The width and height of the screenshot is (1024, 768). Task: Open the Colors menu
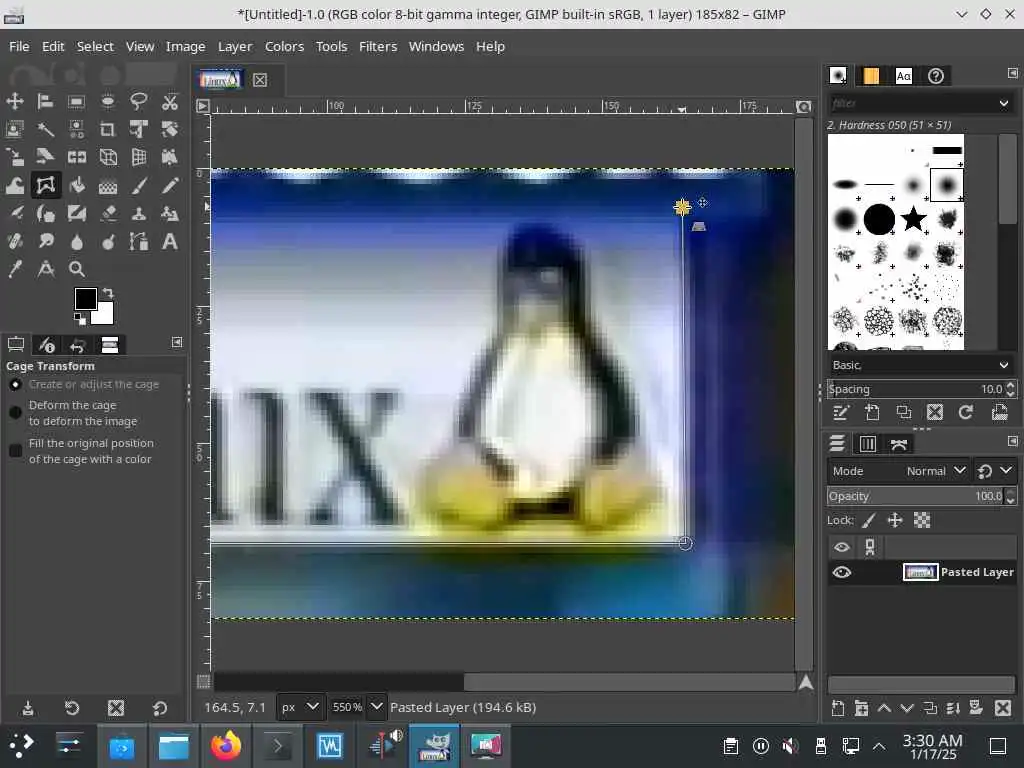284,46
